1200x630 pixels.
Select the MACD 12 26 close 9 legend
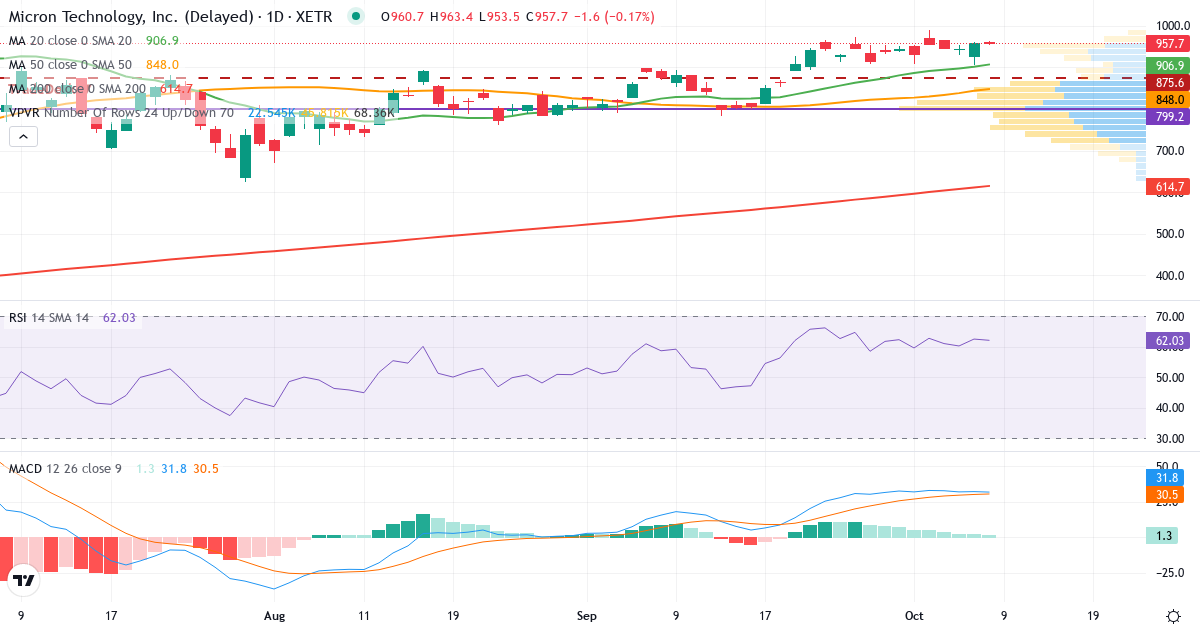[x=114, y=468]
